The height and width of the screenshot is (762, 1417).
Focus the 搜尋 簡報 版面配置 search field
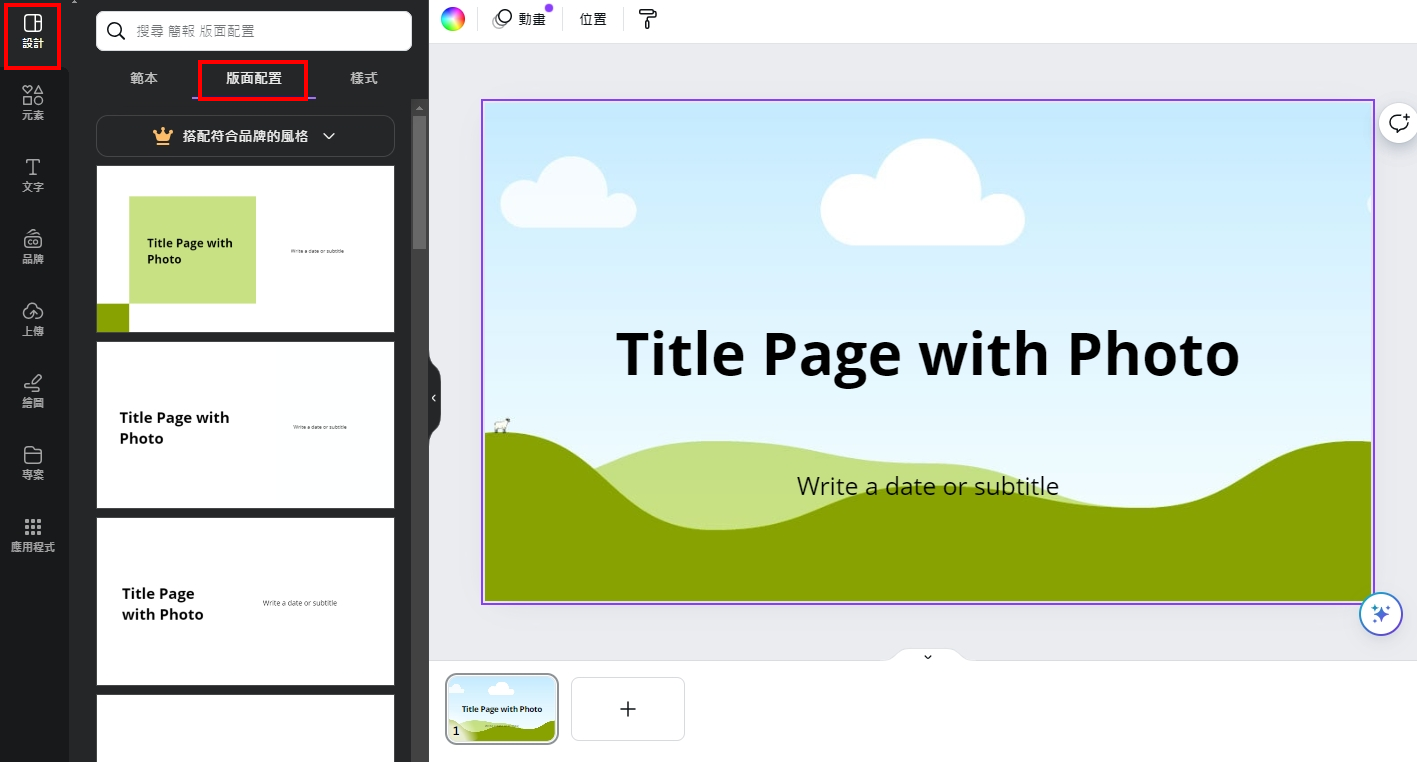coord(254,31)
